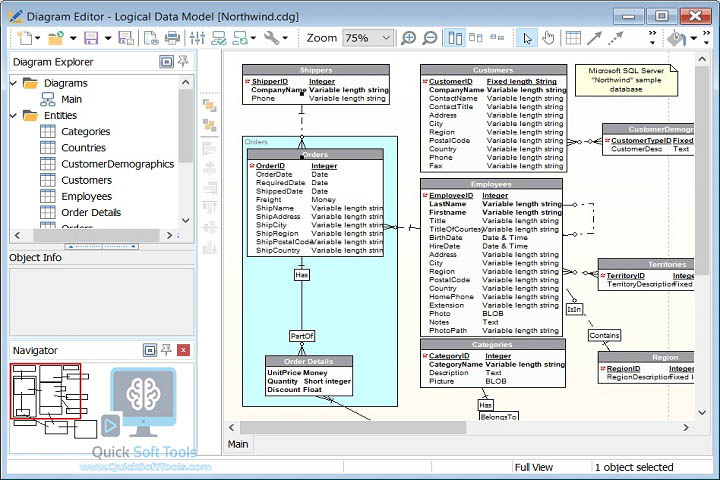Show more tools toolbar overflow chevron
Screen dimensions: 720x480
tap(652, 38)
